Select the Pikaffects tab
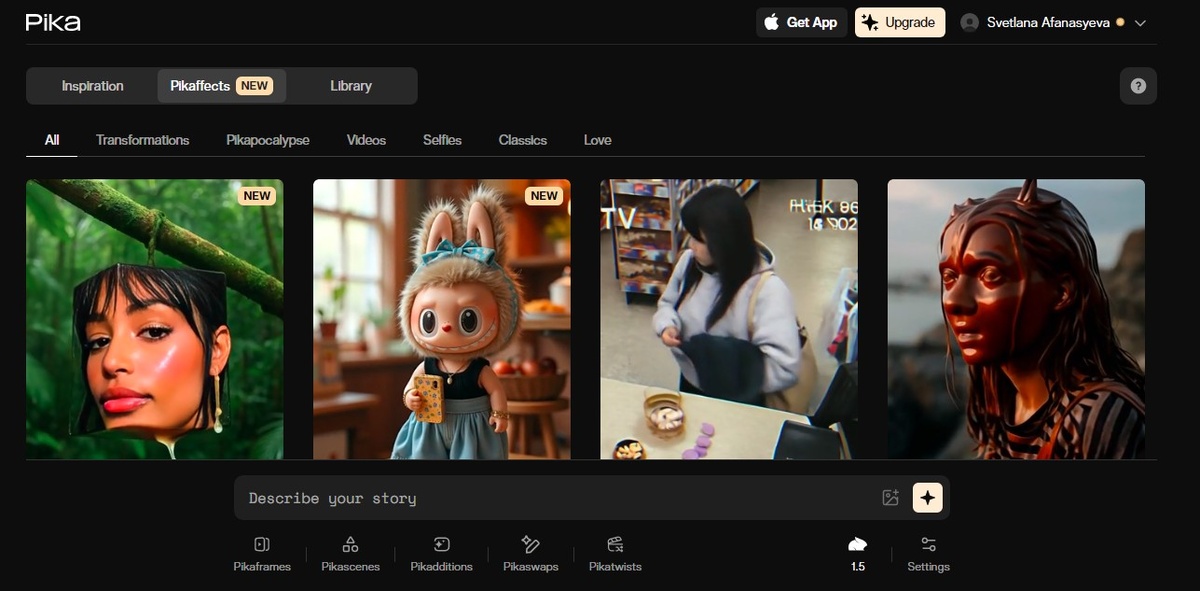 pyautogui.click(x=222, y=86)
